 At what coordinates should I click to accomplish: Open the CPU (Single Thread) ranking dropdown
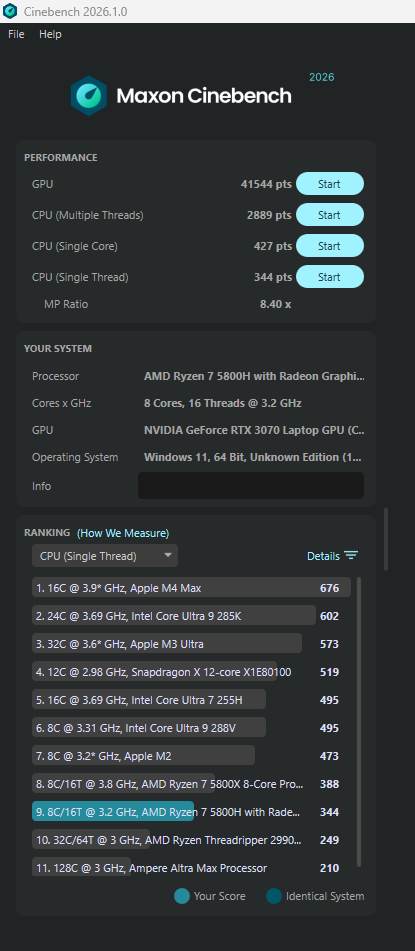(x=105, y=556)
